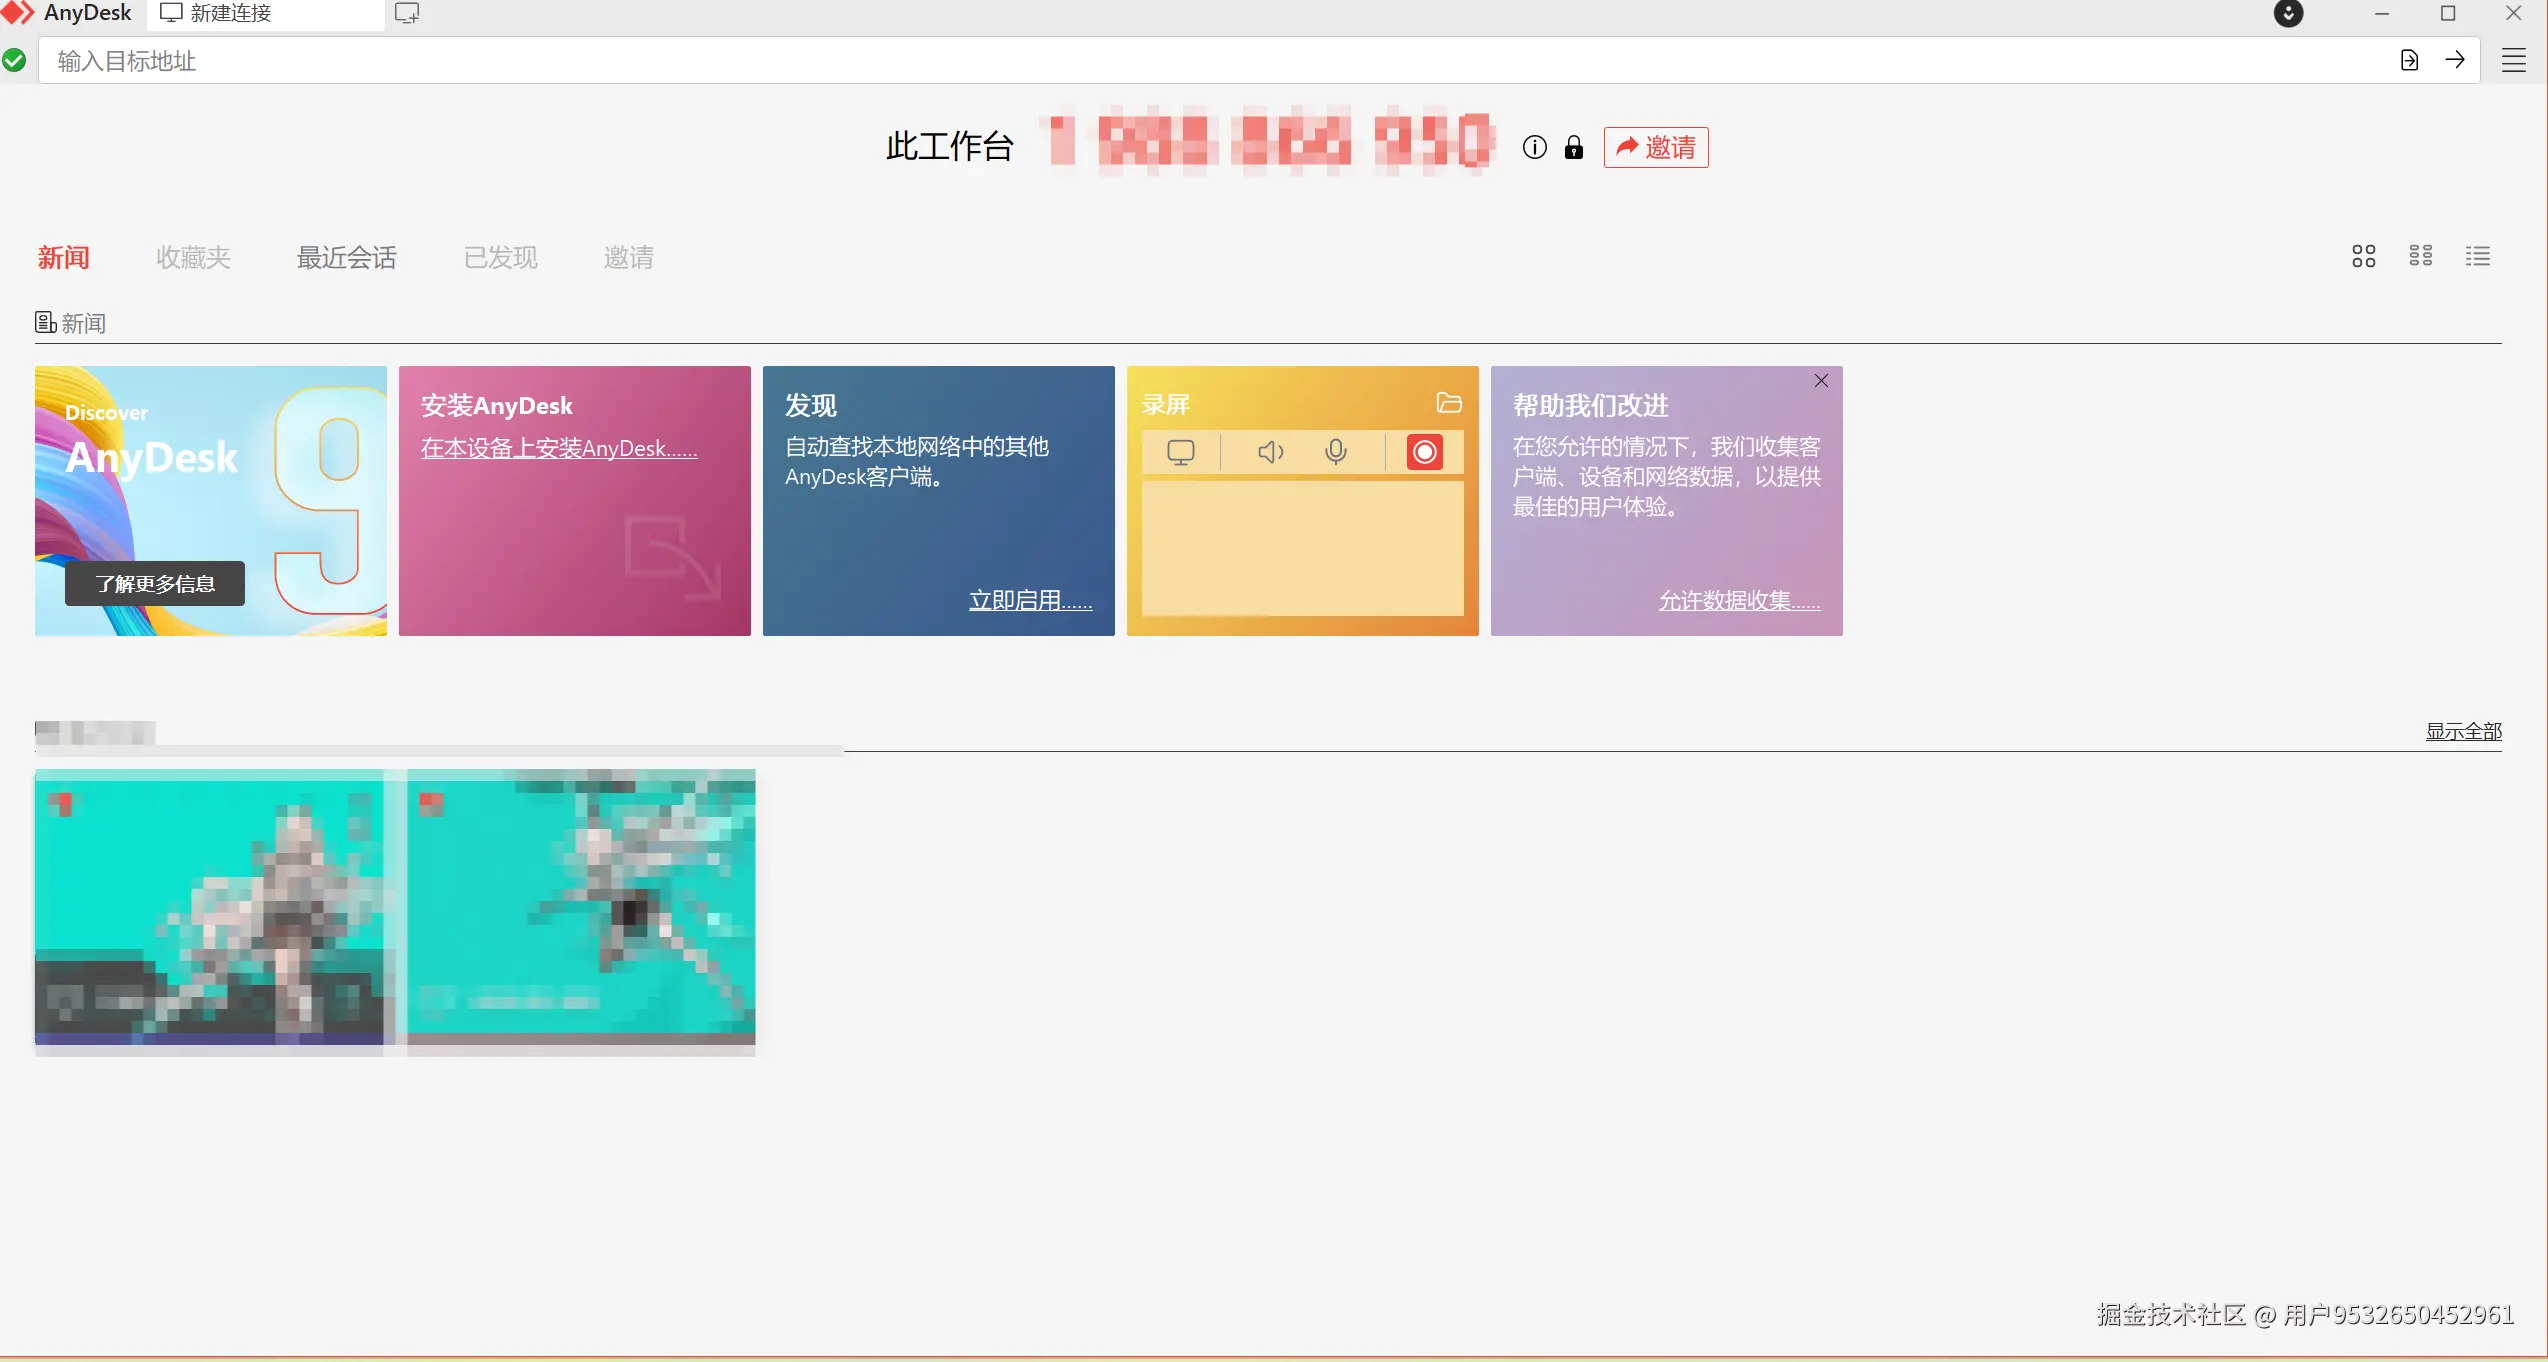Screen dimensions: 2548x1362
Task: Switch to small tiles view
Action: click(x=2421, y=257)
